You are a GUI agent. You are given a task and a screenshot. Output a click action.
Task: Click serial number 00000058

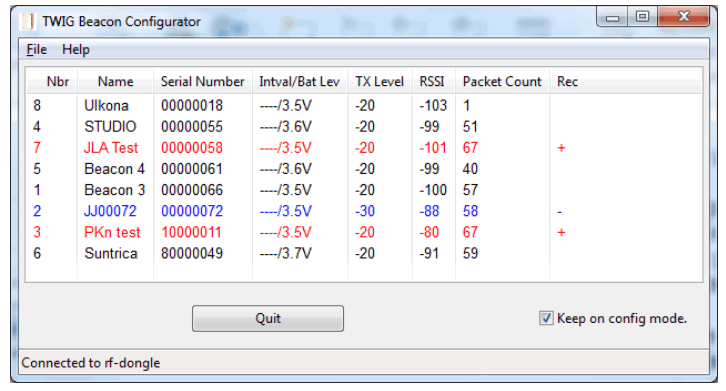pos(192,148)
